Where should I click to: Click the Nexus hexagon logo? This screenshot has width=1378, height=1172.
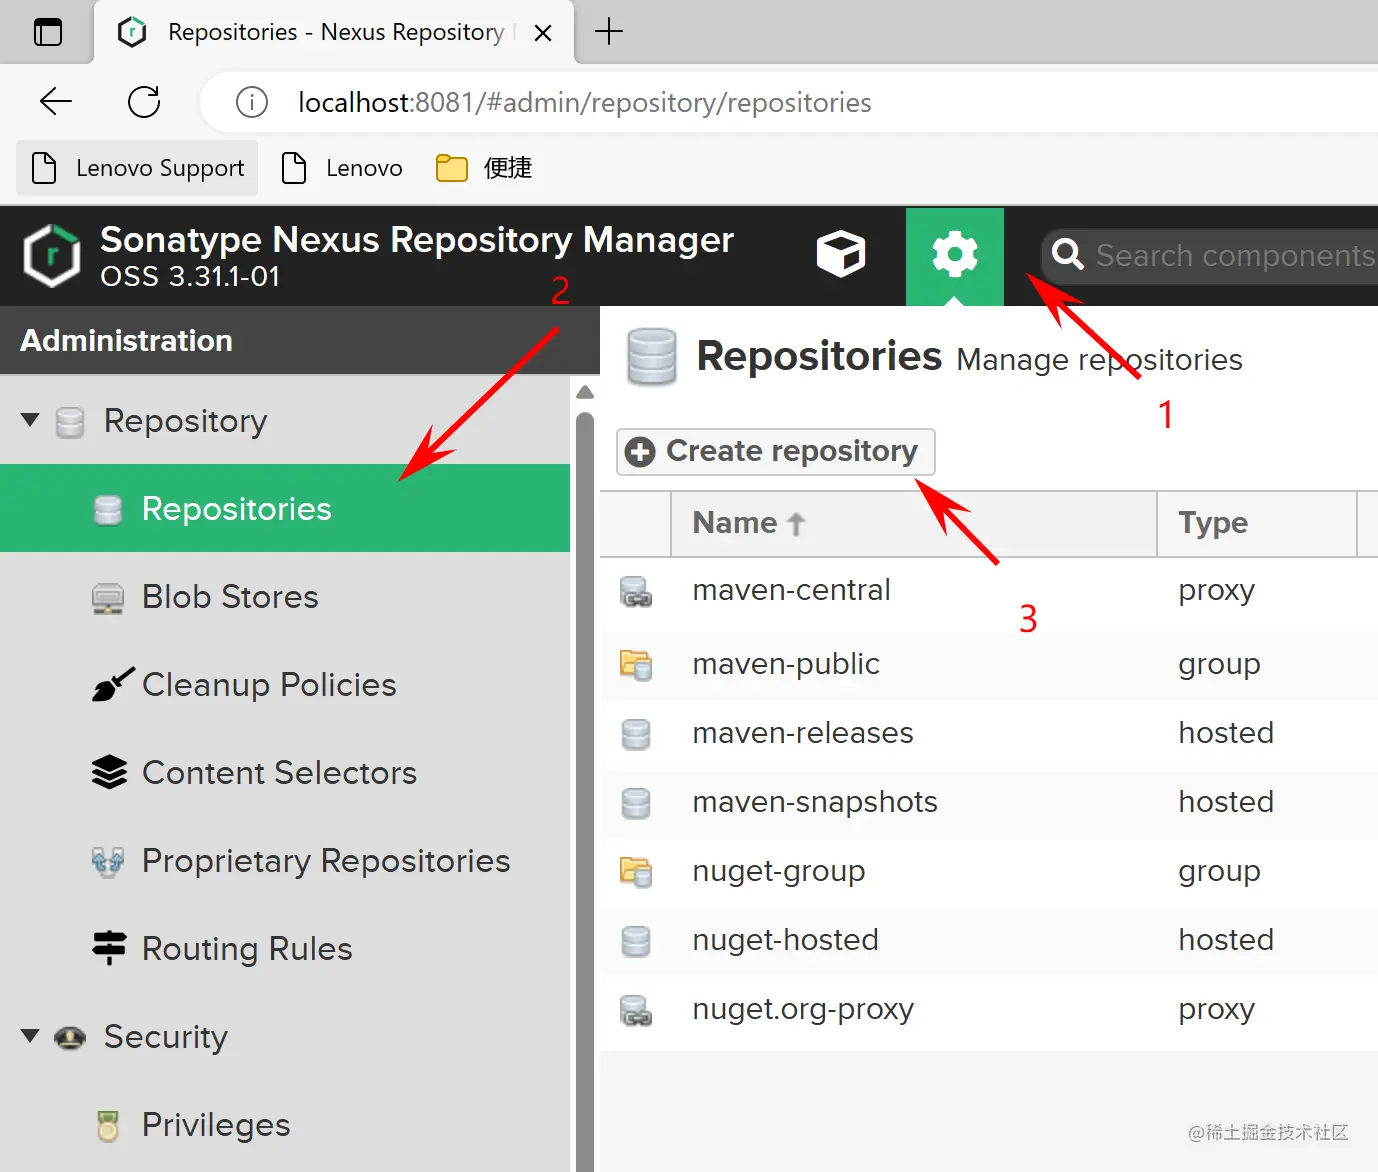click(x=52, y=256)
